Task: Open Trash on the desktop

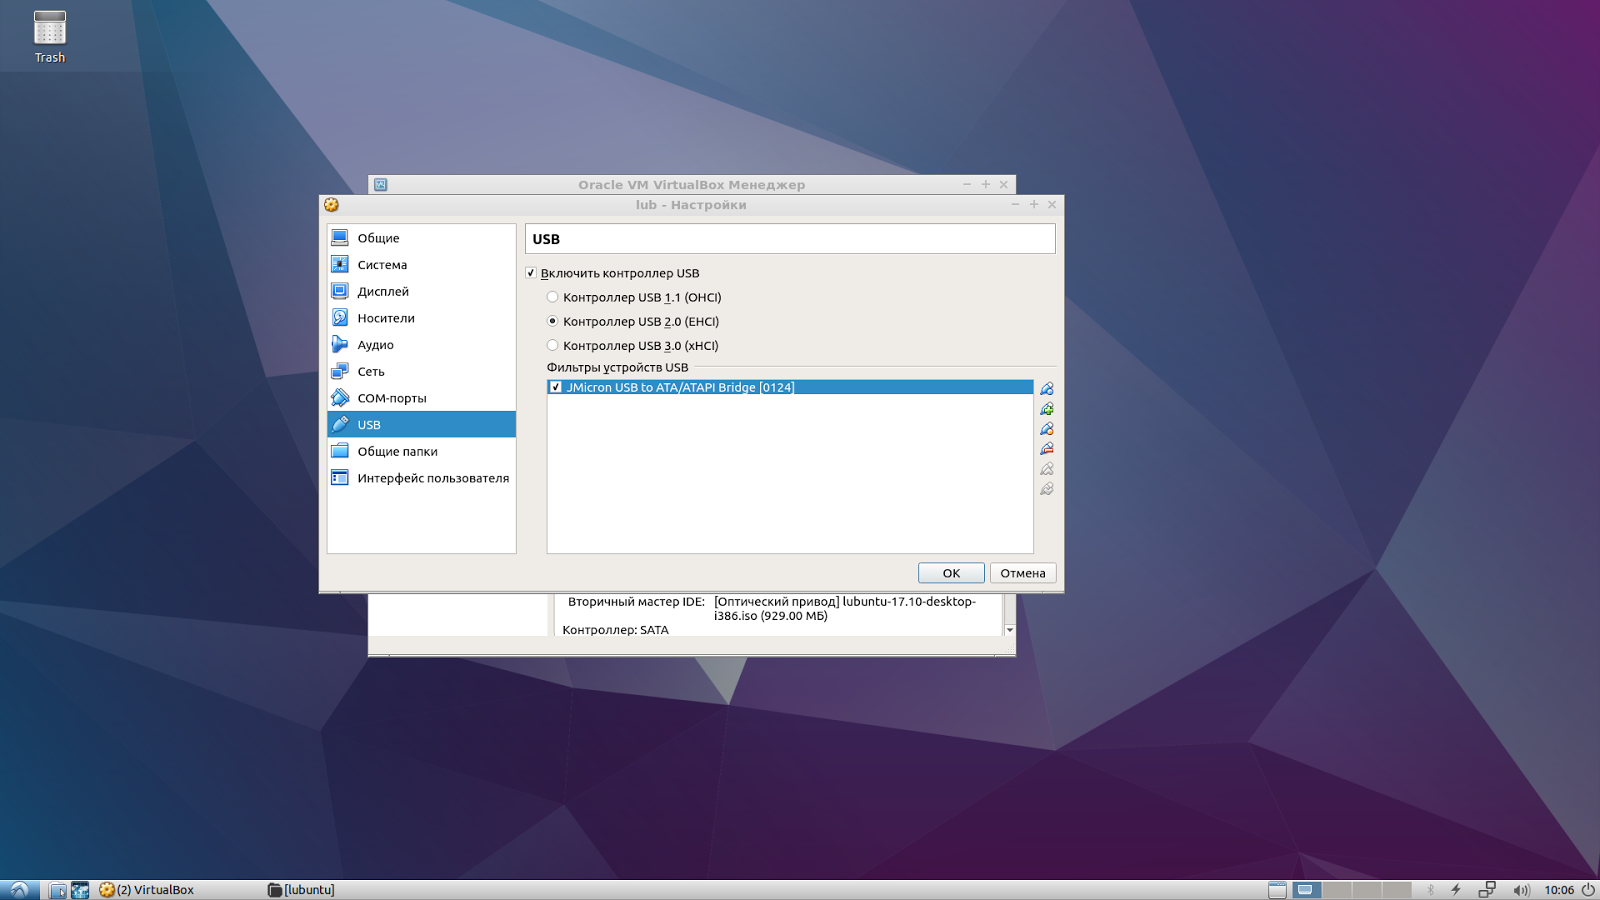Action: pos(49,37)
